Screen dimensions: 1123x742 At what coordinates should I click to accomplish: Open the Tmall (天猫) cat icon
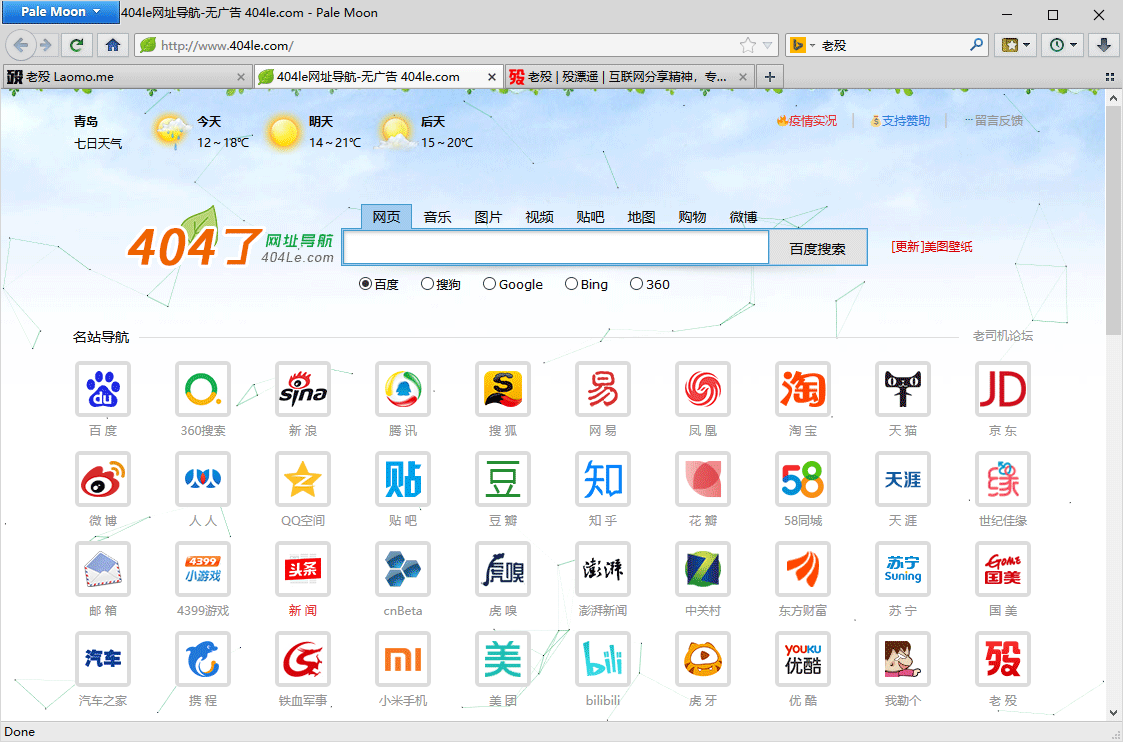pos(902,389)
